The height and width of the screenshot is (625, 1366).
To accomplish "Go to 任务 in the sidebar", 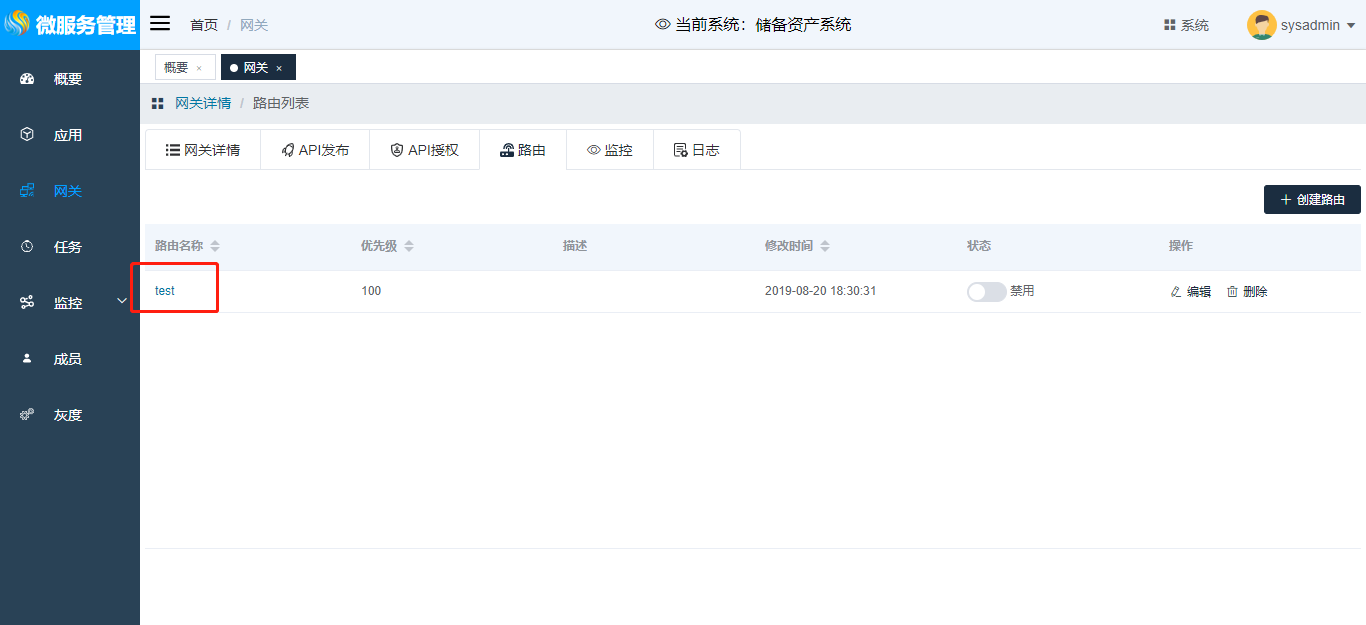I will (x=68, y=247).
